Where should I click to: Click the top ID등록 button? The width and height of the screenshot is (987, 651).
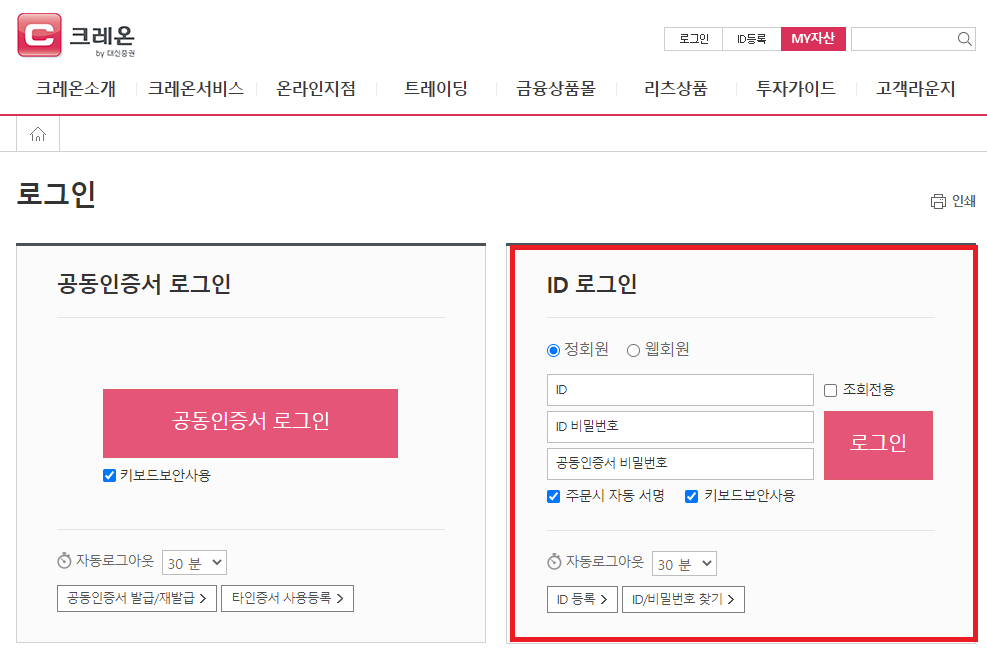tap(752, 39)
